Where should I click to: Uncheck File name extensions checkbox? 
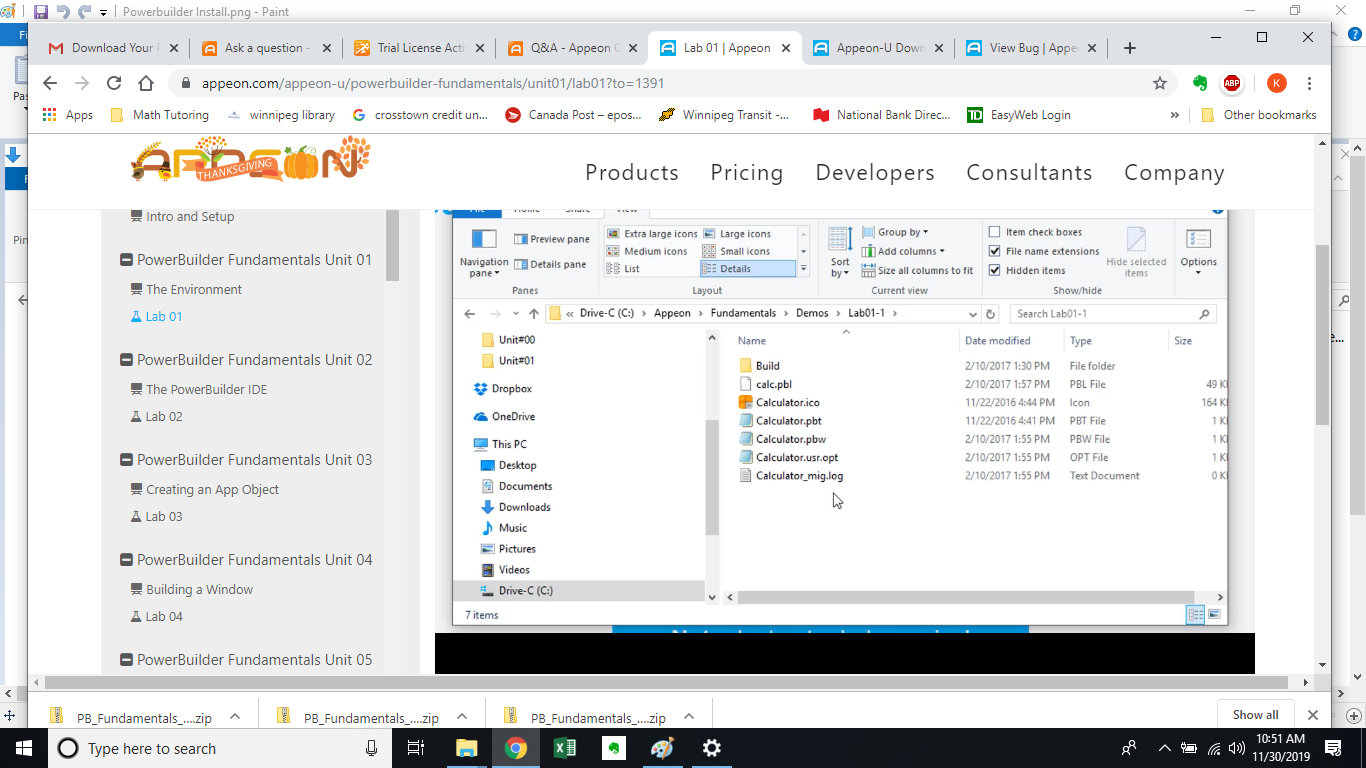tap(994, 251)
